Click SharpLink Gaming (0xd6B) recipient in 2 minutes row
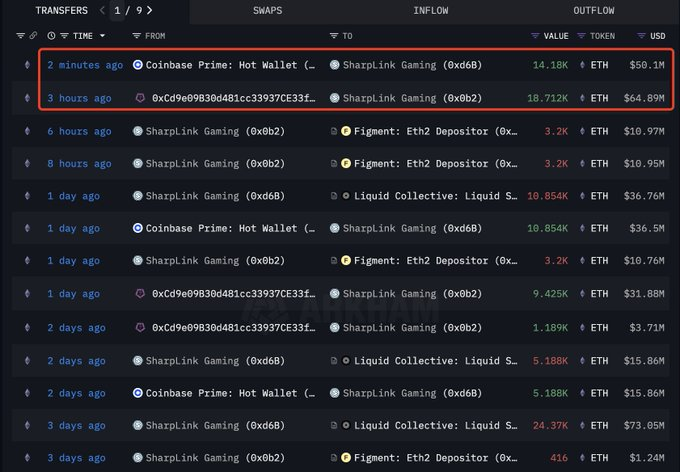 412,65
